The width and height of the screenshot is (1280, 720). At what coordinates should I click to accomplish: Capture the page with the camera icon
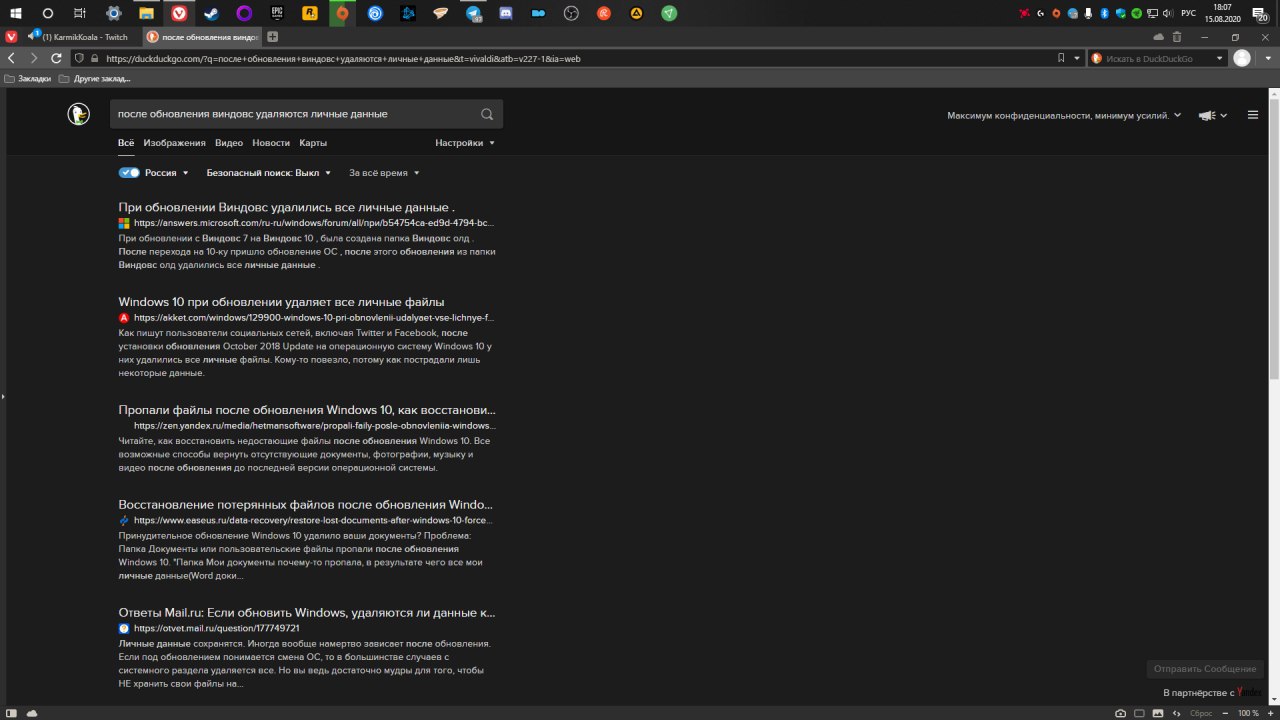(x=1120, y=713)
